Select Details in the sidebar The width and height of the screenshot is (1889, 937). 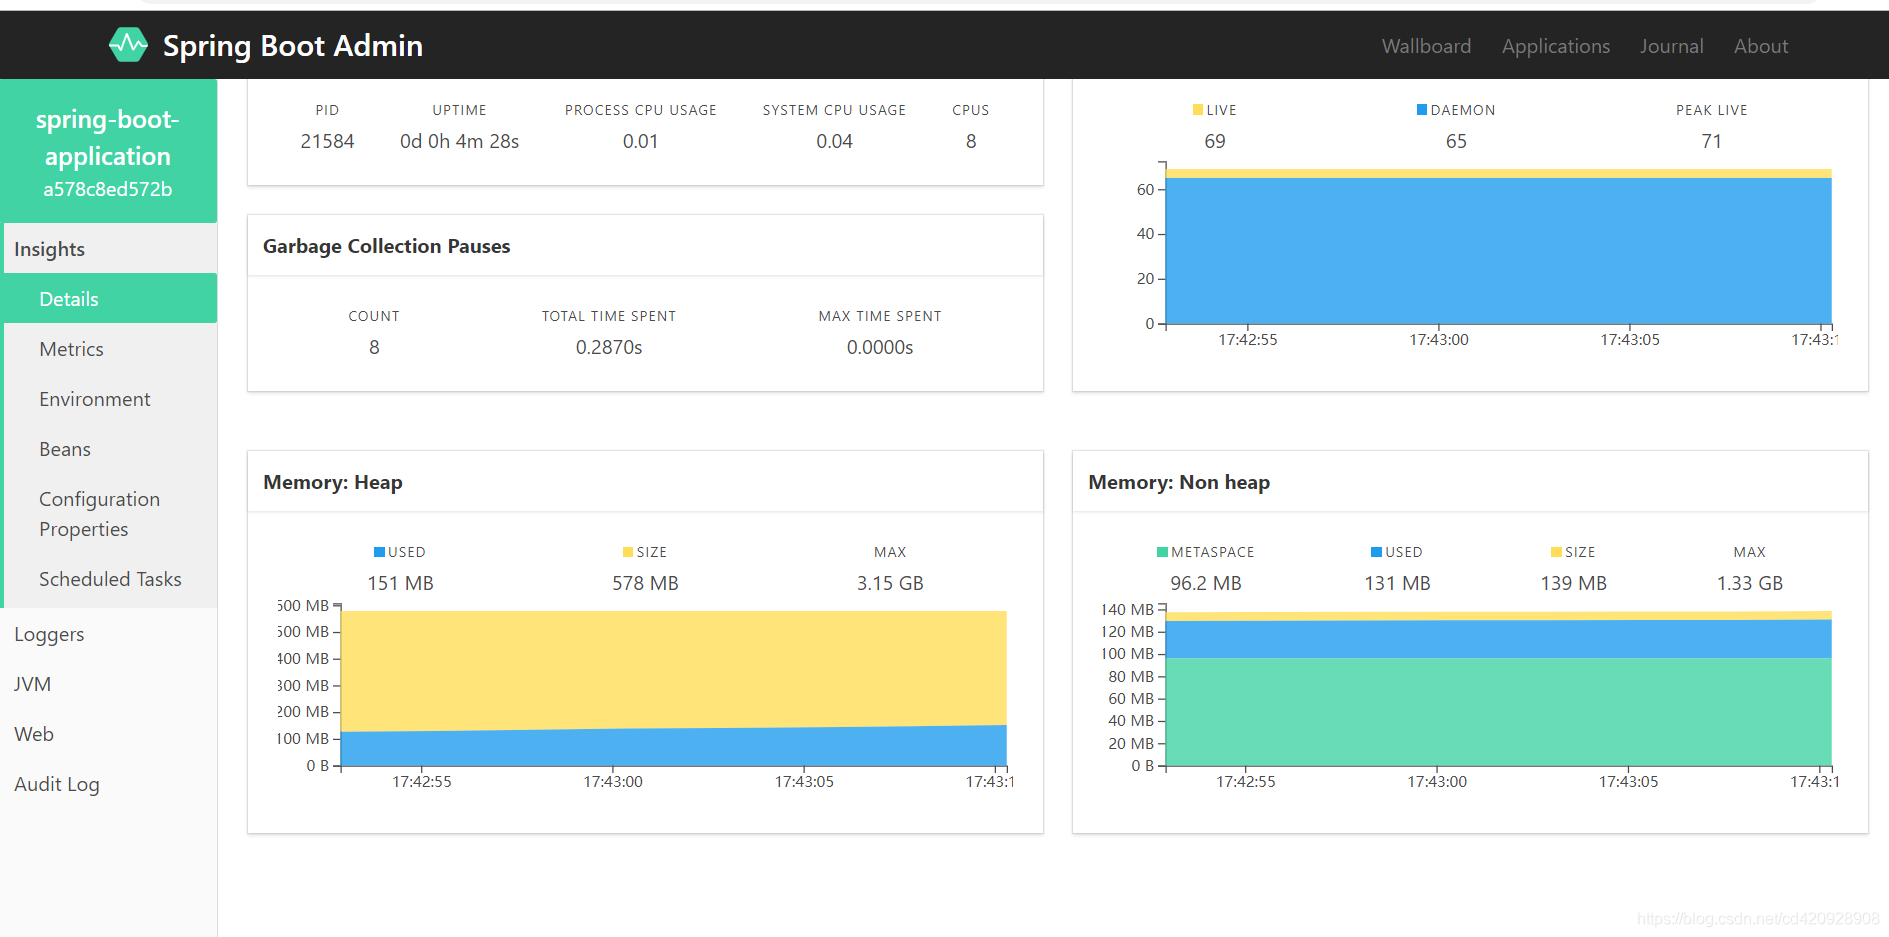(x=110, y=299)
